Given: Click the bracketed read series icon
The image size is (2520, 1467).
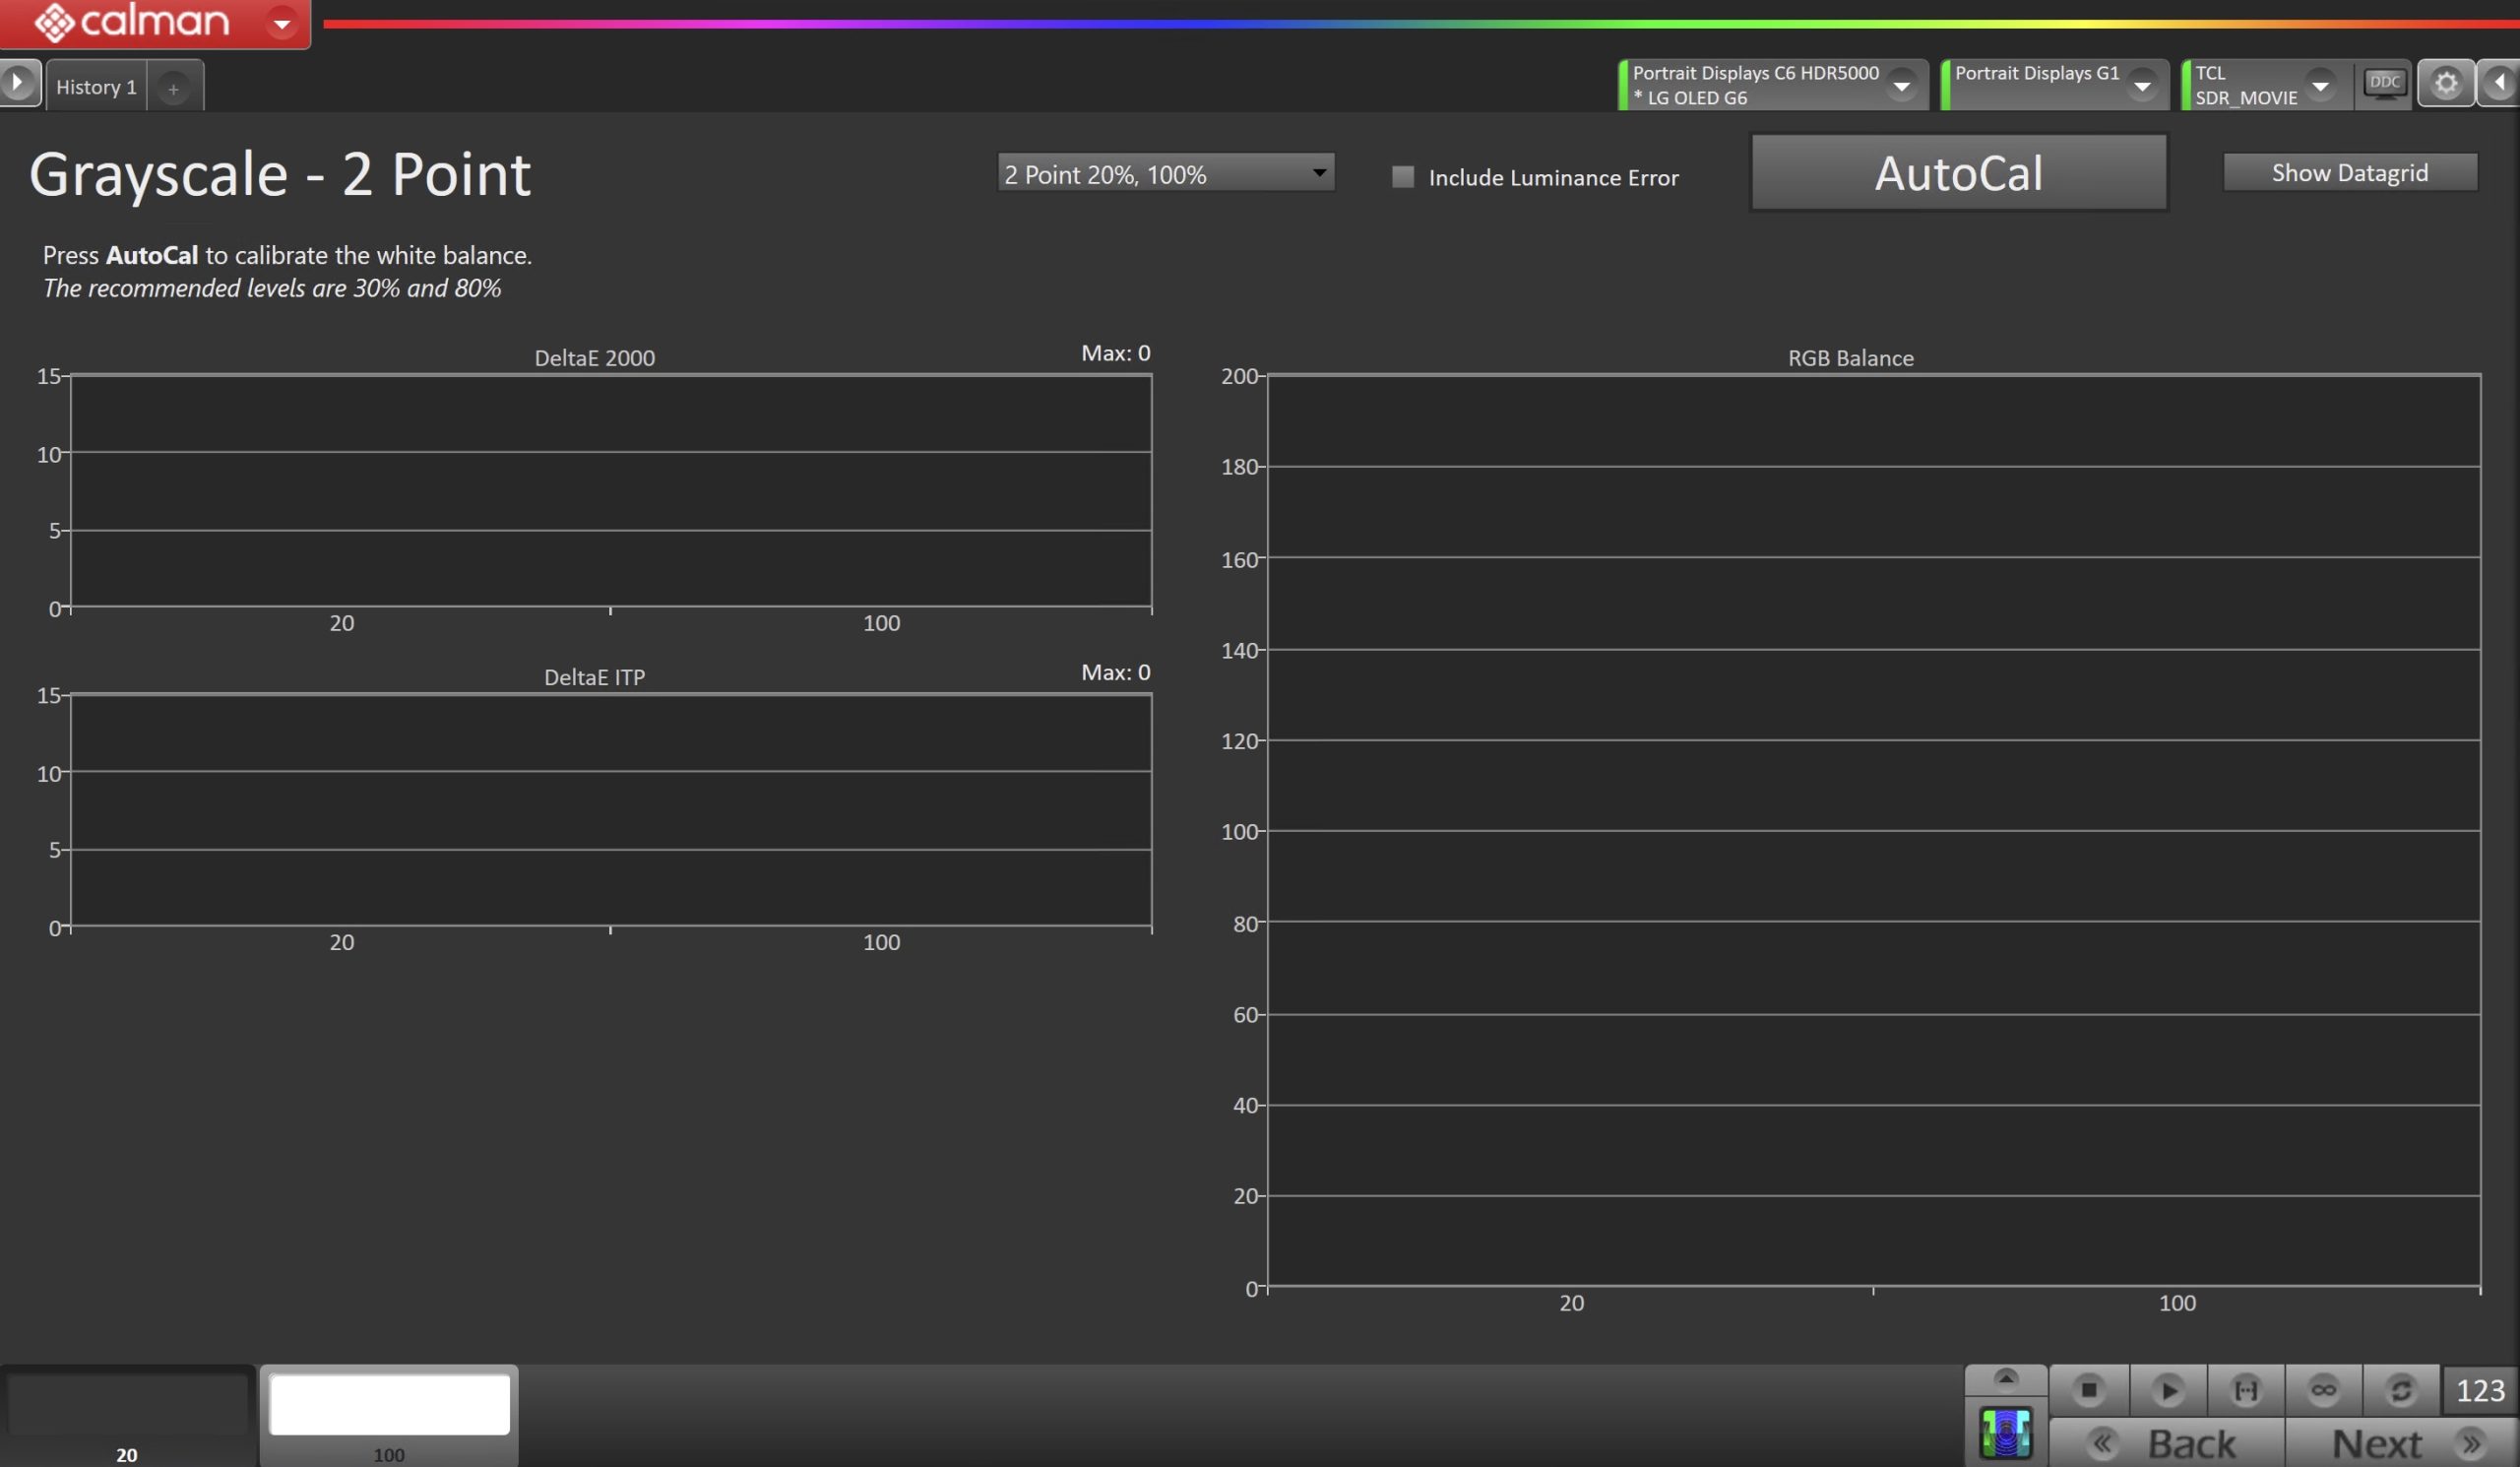Looking at the screenshot, I should 2246,1390.
